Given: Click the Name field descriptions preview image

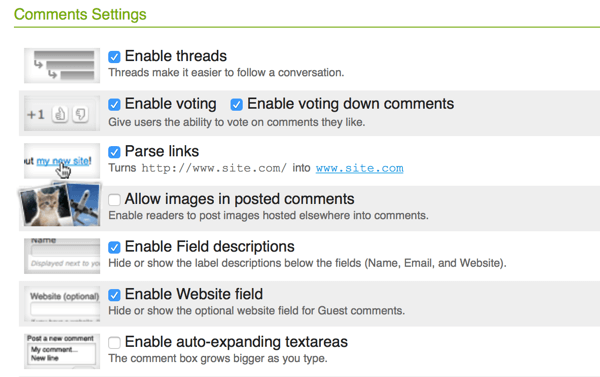Looking at the screenshot, I should pyautogui.click(x=62, y=256).
